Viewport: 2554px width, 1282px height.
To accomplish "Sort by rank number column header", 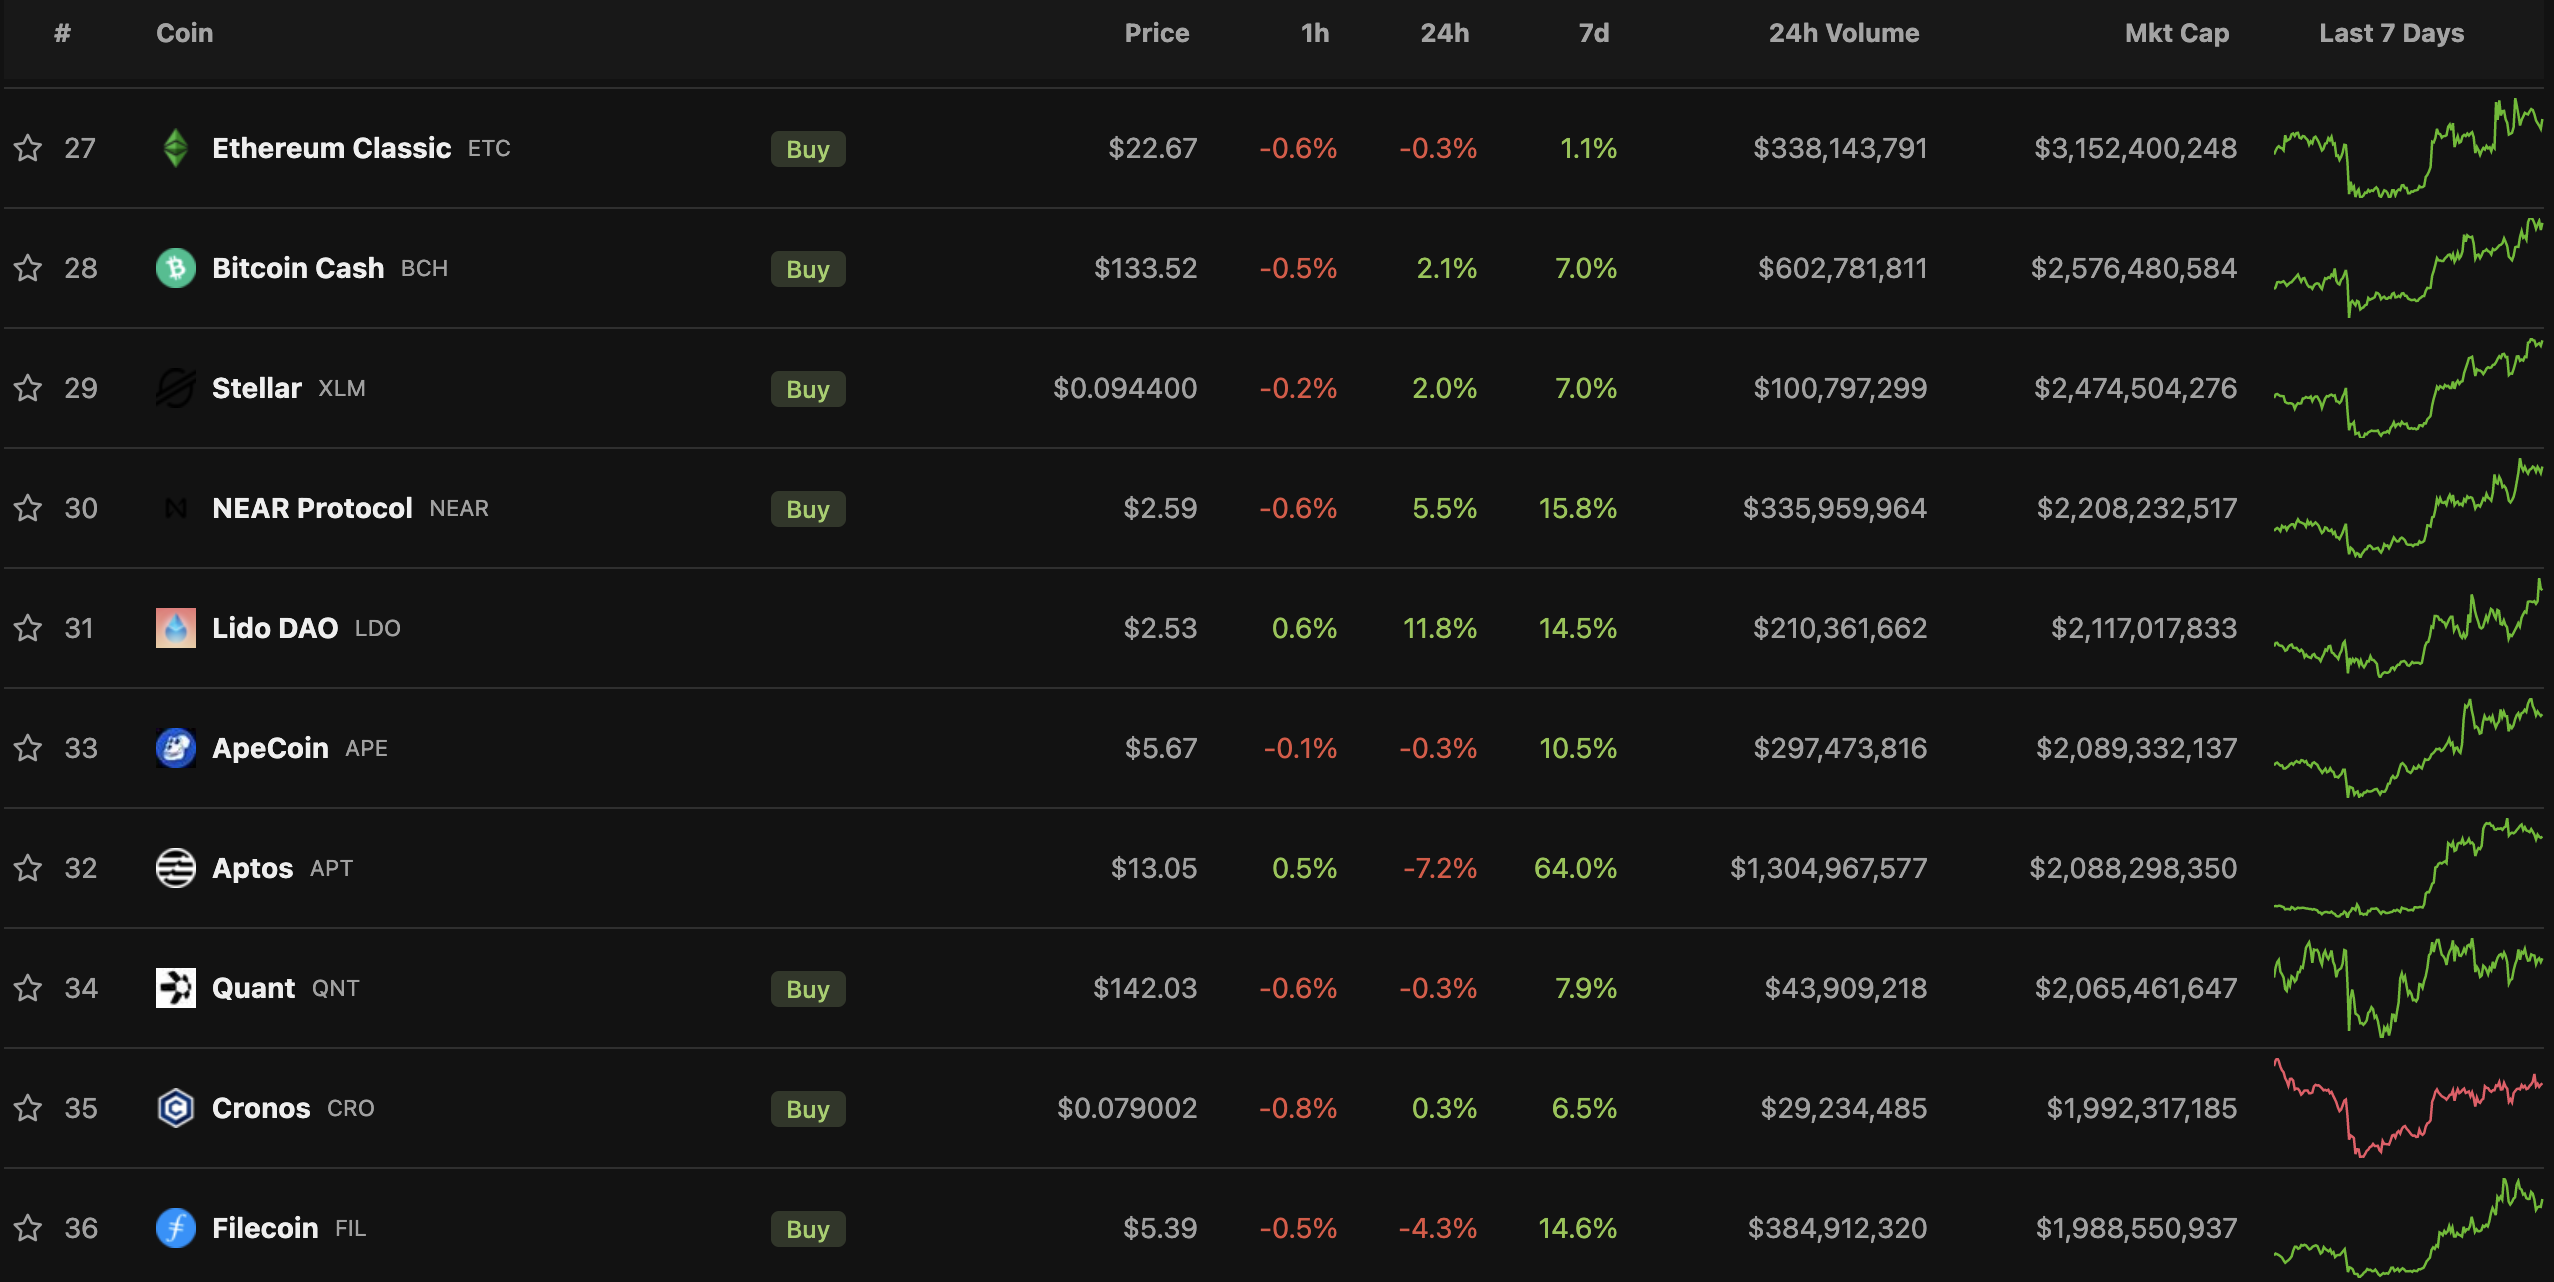I will pyautogui.click(x=62, y=33).
